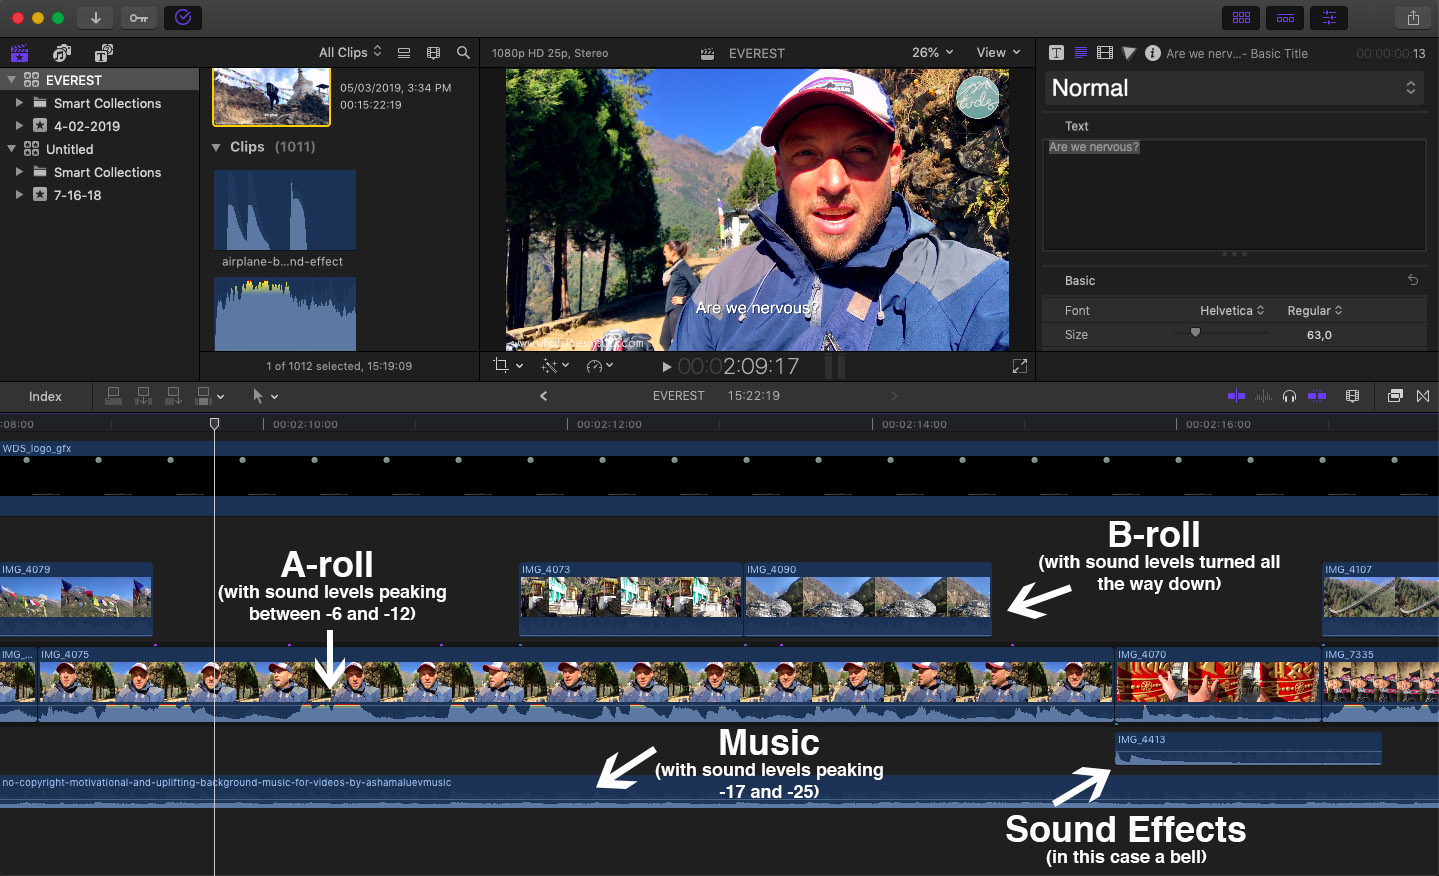Toggle solo headphones button
The height and width of the screenshot is (876, 1439).
click(1290, 396)
